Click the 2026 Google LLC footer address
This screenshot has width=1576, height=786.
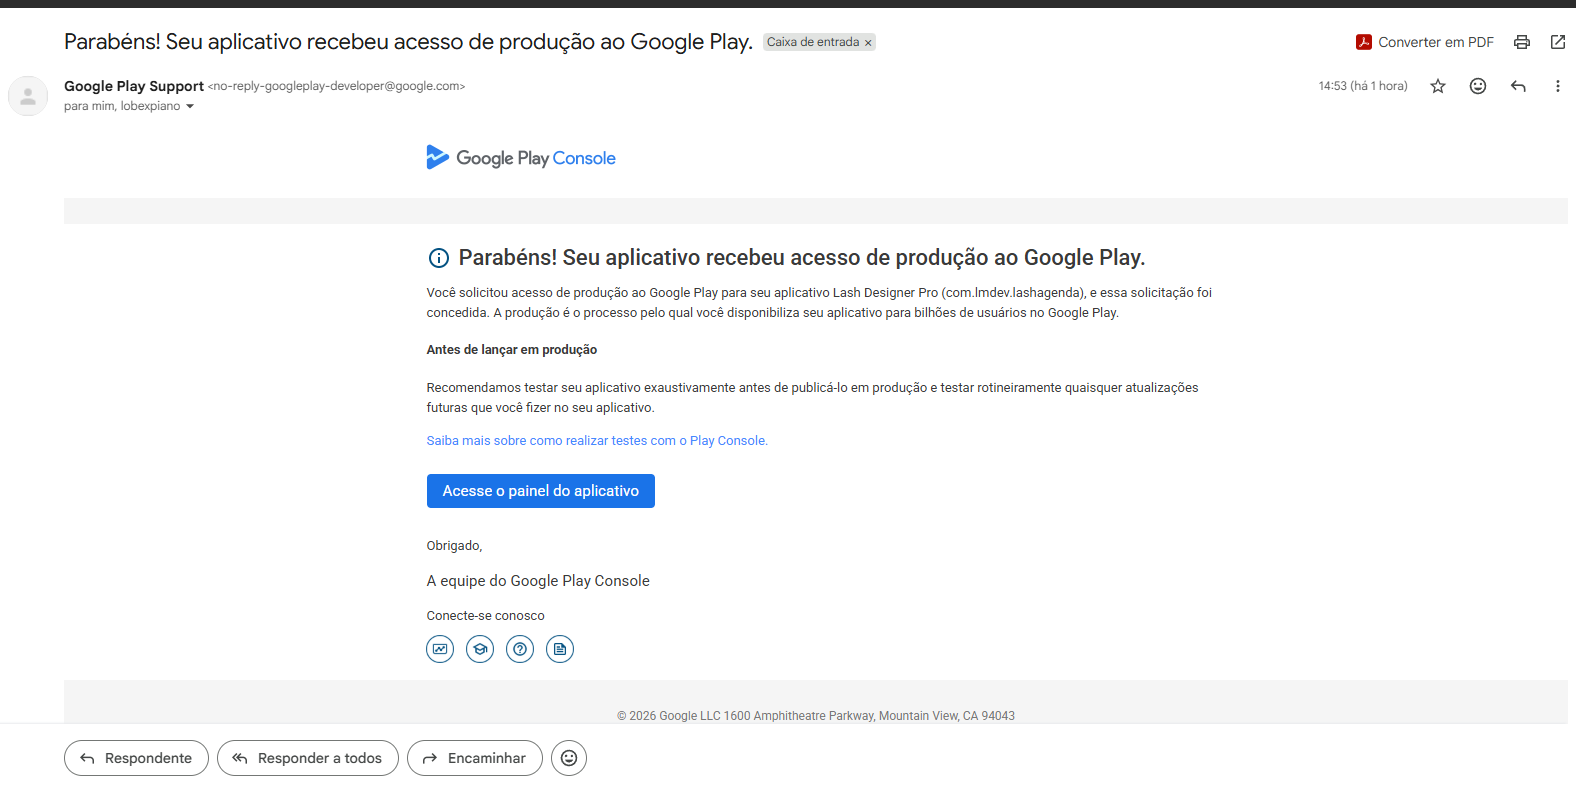[x=816, y=716]
